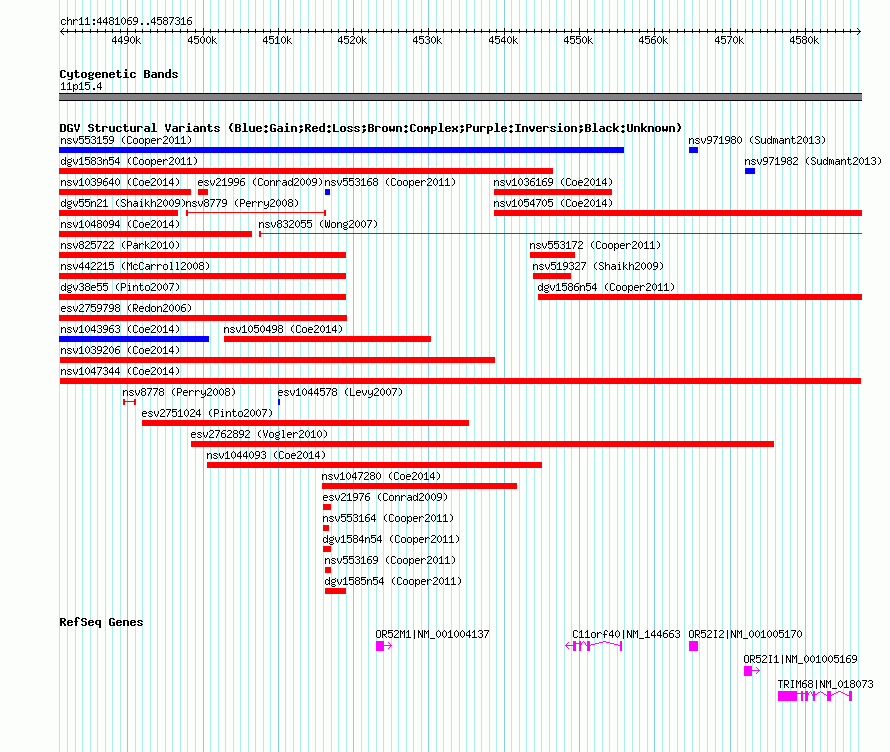Select the small nsv8778 (Perry2008) interval marker
The height and width of the screenshot is (752, 890).
tap(129, 402)
